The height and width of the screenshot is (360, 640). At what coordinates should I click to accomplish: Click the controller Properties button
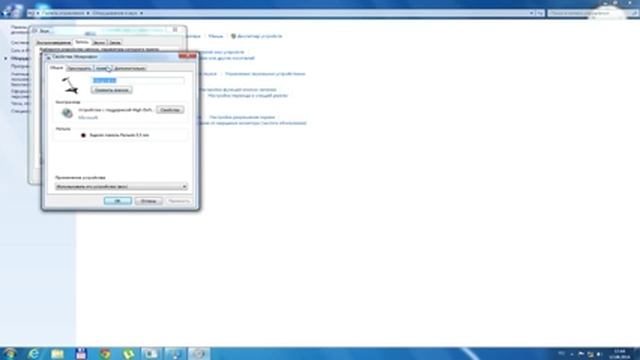pos(170,110)
